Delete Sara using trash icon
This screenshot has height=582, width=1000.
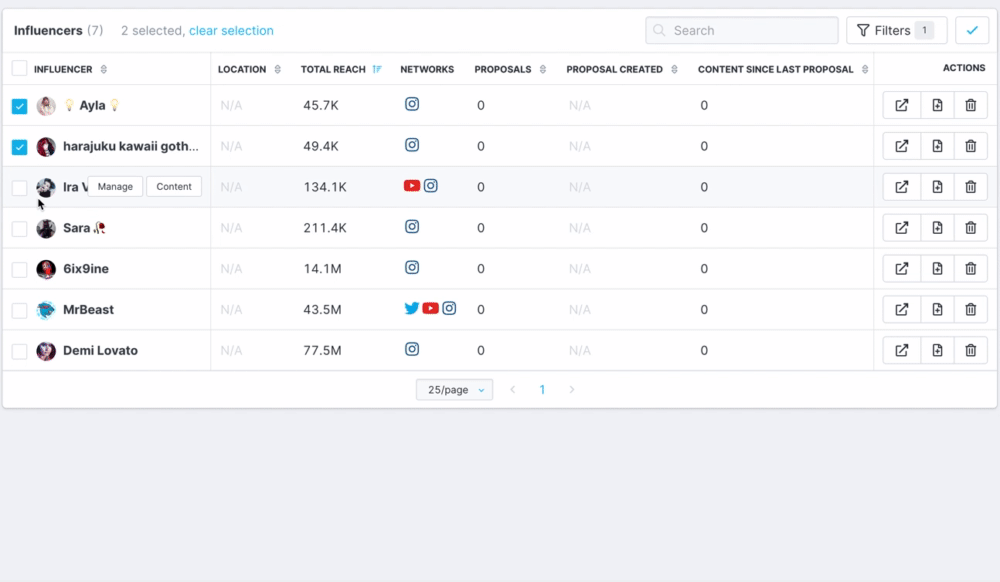click(971, 228)
